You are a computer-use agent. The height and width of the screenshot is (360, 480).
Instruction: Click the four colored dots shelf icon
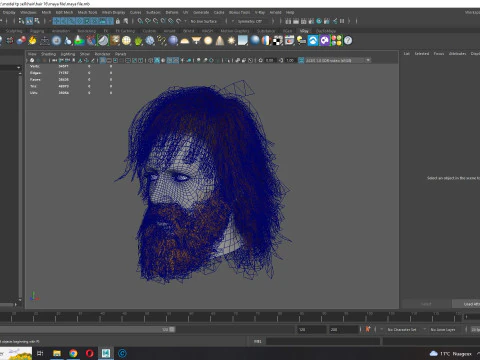point(336,41)
